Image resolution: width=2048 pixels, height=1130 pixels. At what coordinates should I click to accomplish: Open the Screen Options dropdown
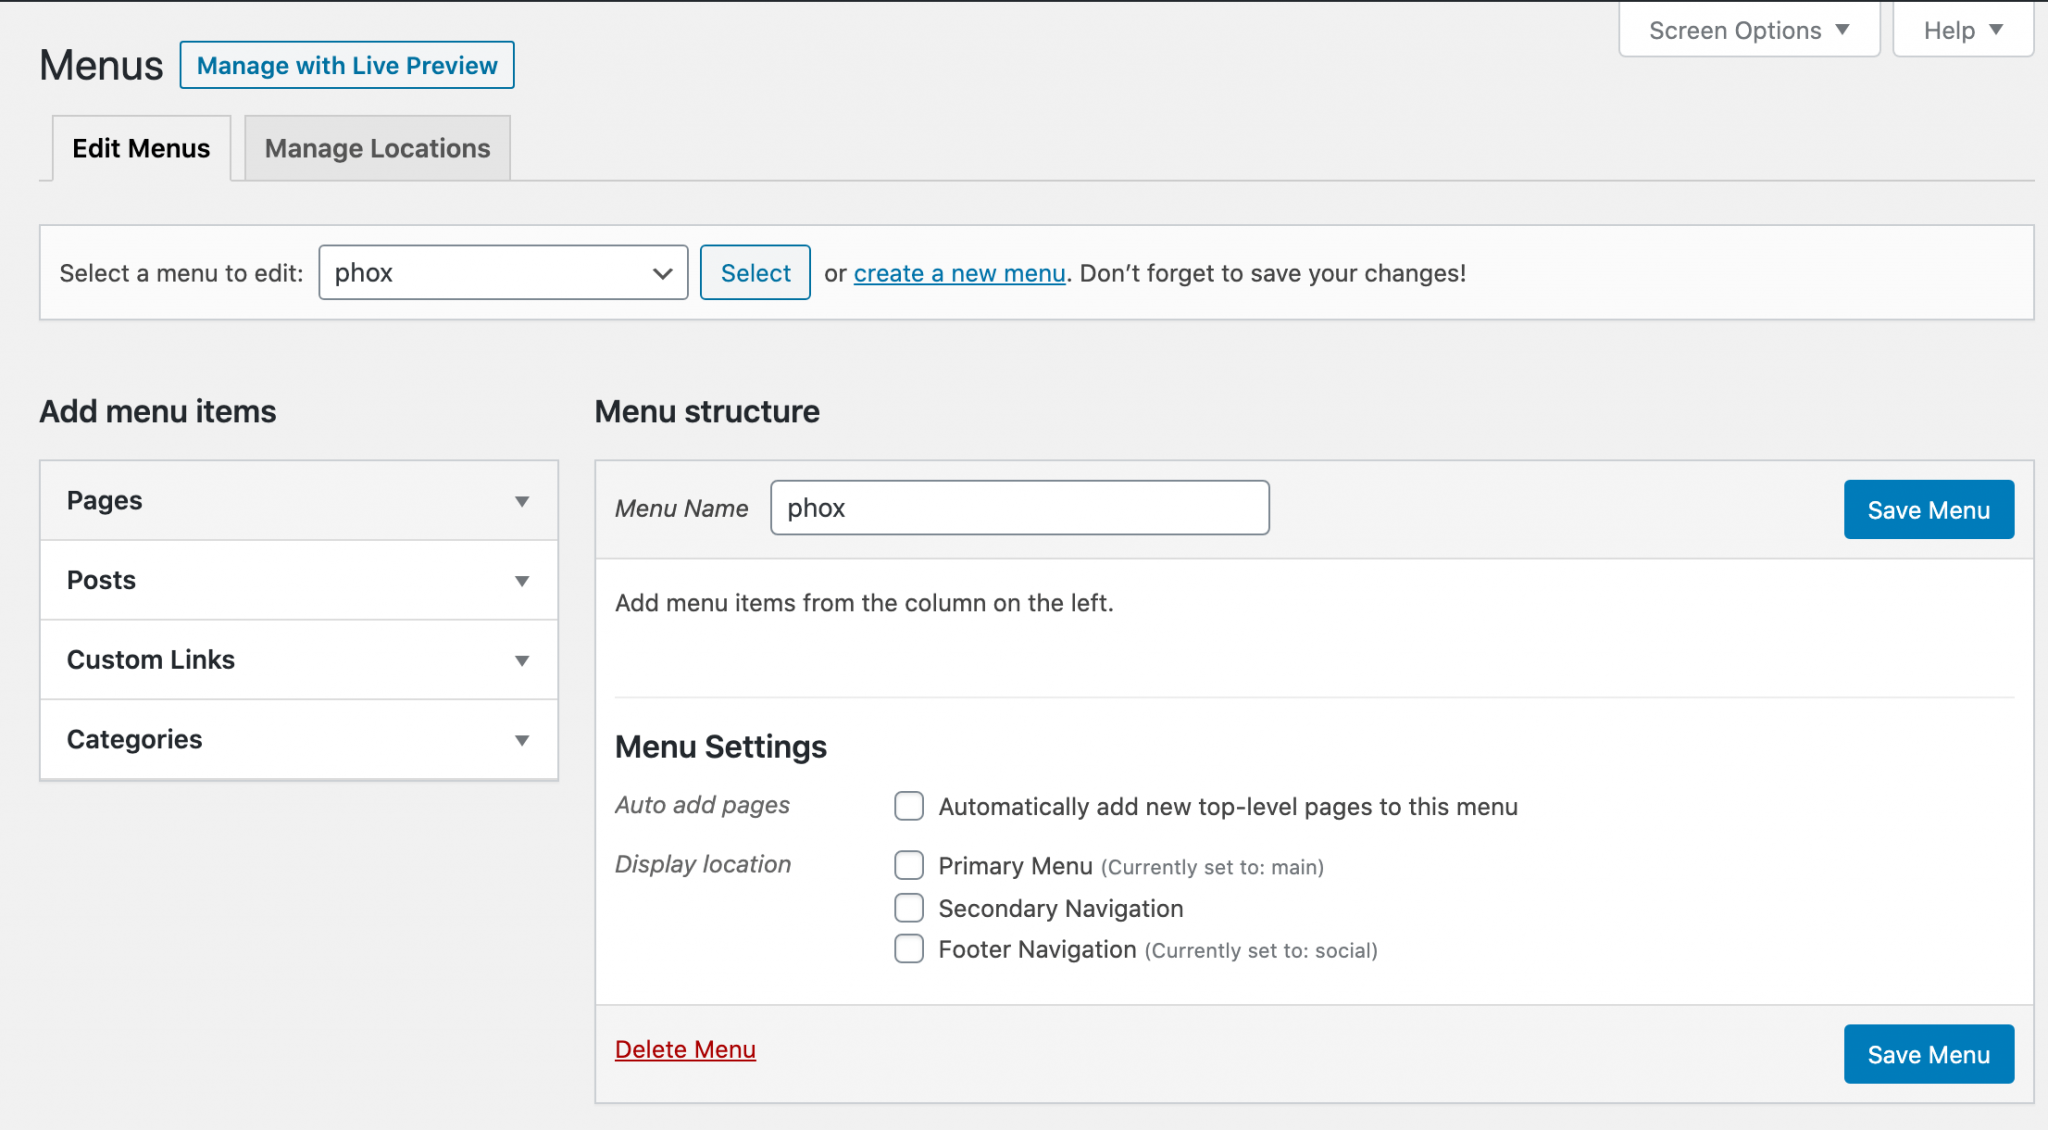click(x=1748, y=30)
